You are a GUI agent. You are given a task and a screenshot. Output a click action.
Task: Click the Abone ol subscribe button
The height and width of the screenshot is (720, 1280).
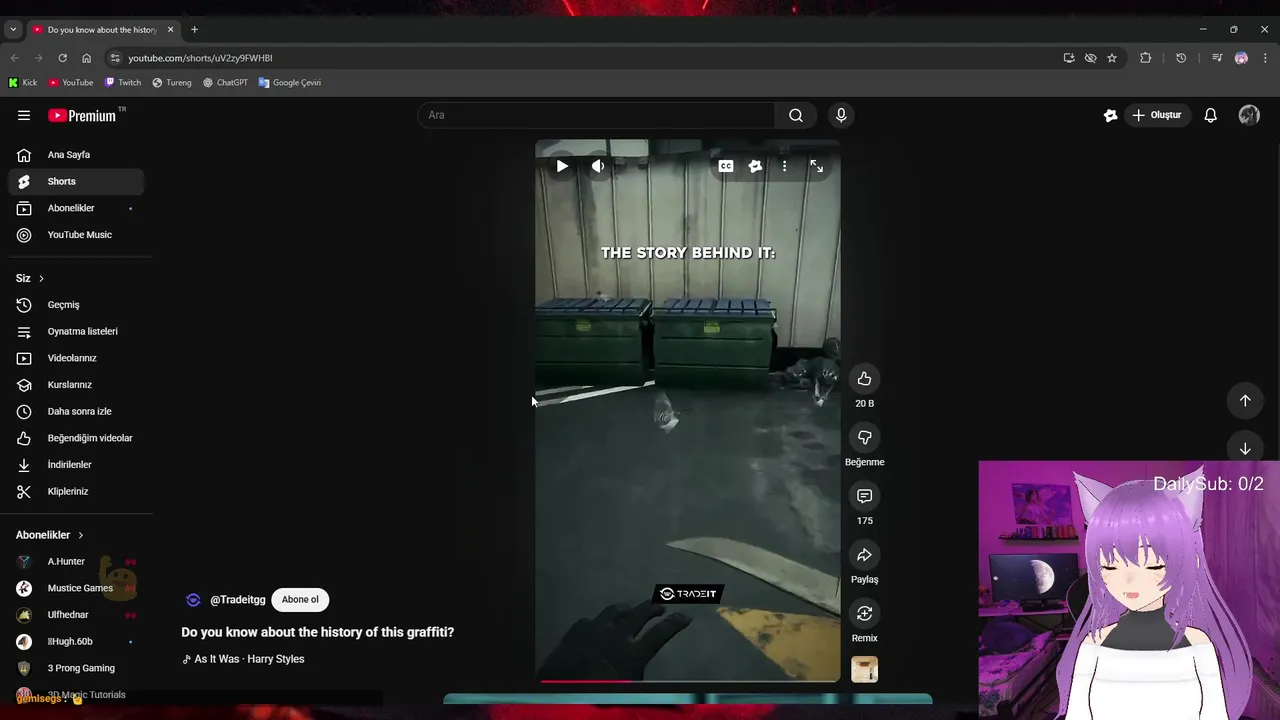tap(300, 600)
